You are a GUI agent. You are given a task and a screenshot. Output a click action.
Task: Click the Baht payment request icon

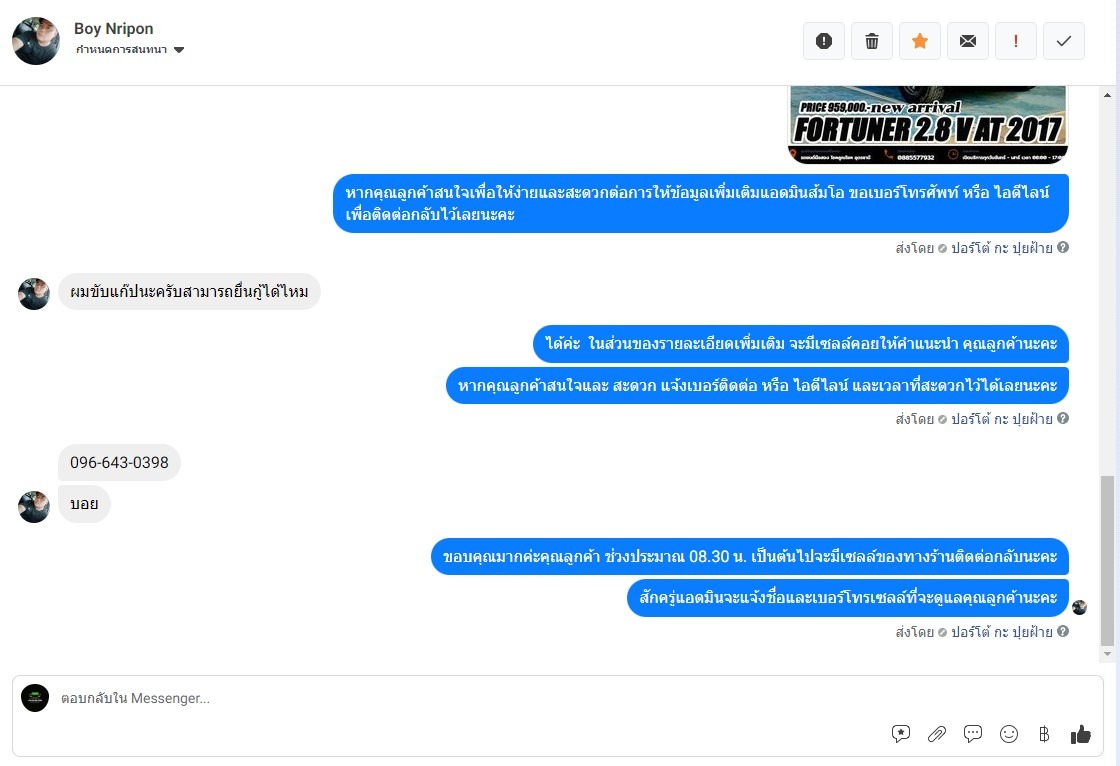pos(1044,734)
